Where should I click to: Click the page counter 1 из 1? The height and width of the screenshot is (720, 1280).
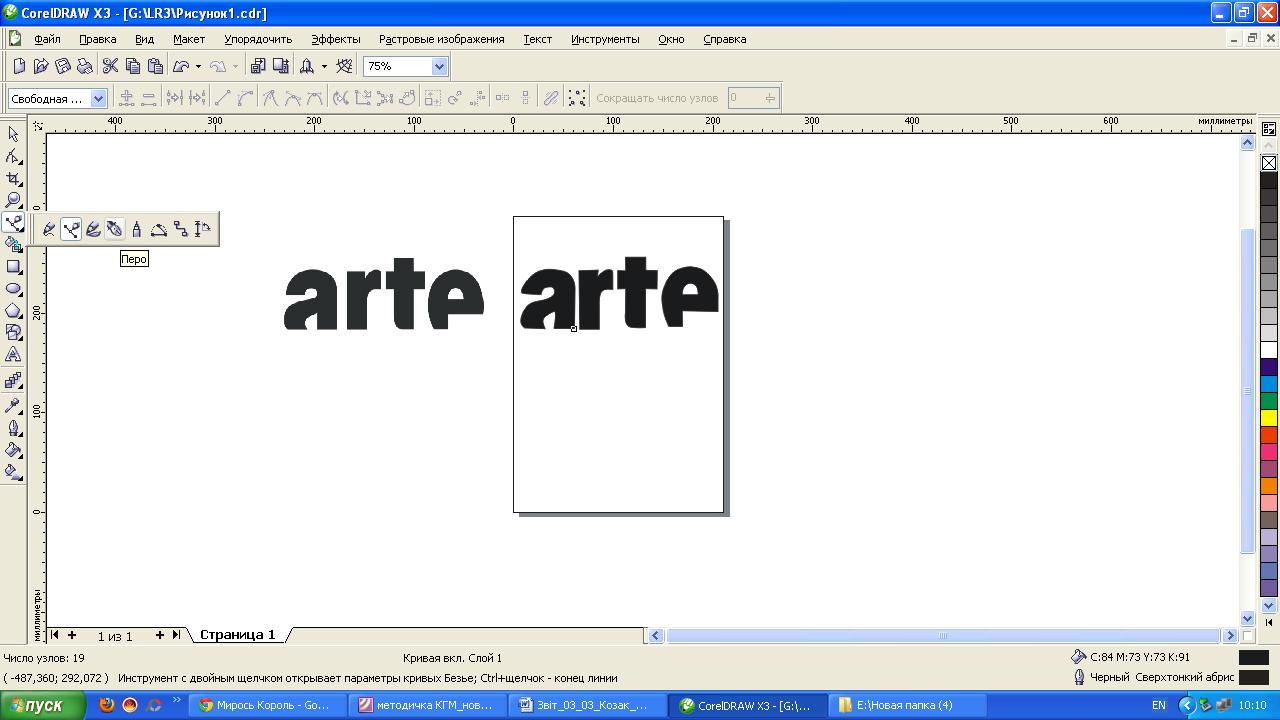(x=115, y=636)
